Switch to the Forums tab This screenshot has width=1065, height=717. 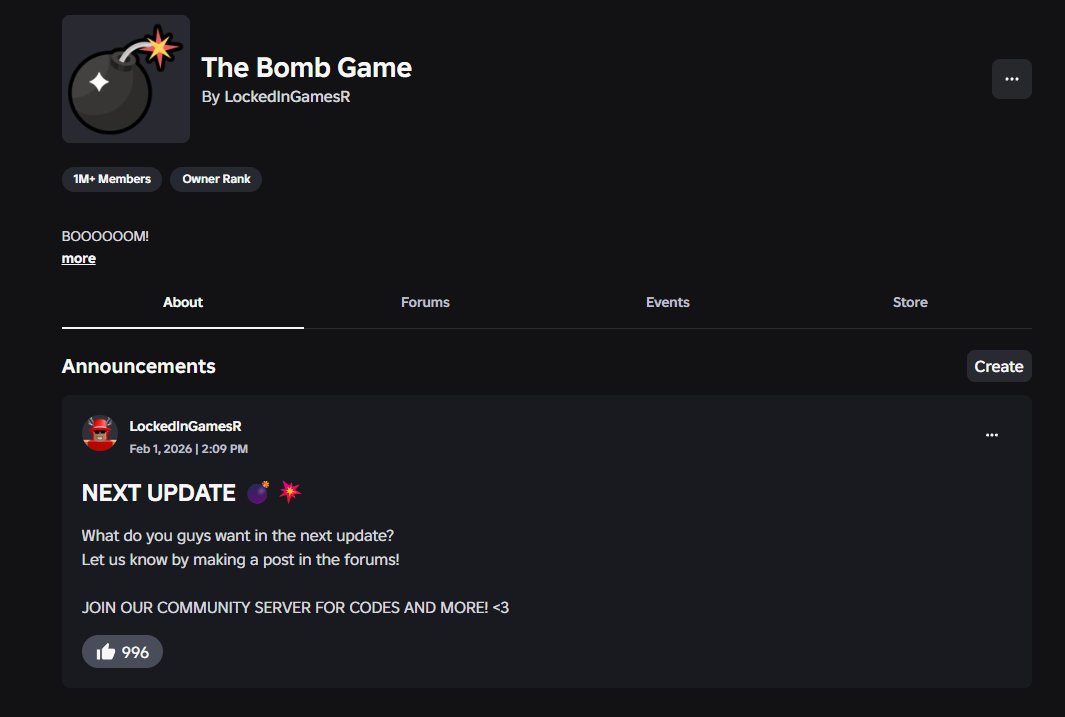pos(425,302)
